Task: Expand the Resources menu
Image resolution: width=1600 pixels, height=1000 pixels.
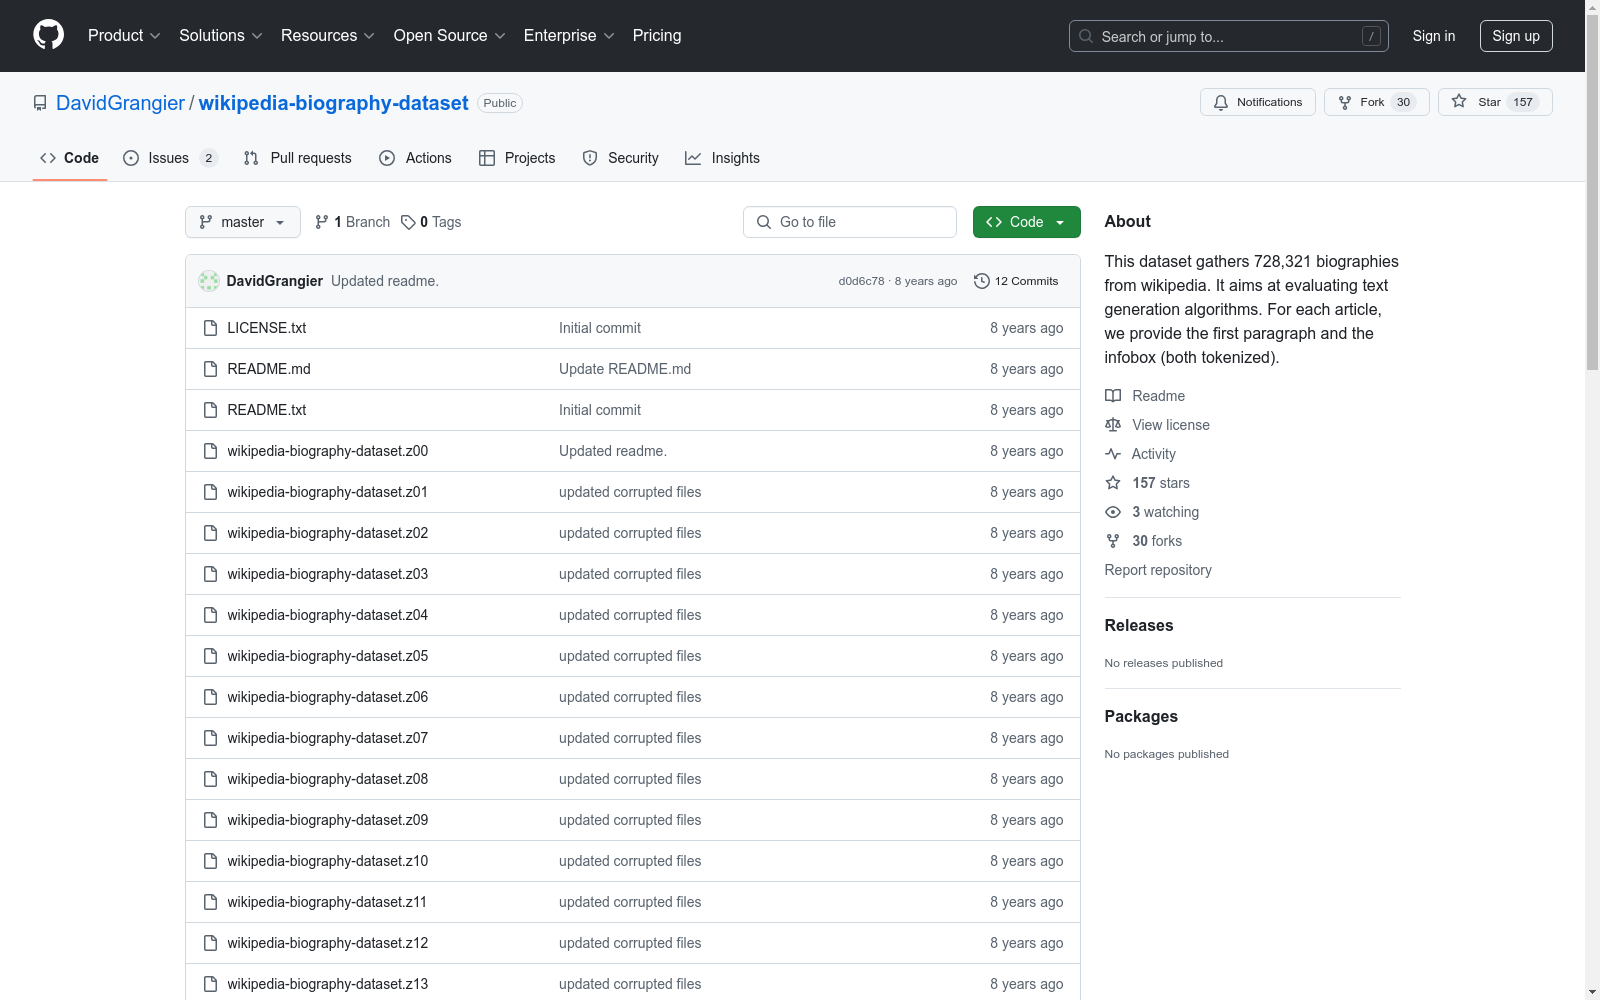Action: 328,36
